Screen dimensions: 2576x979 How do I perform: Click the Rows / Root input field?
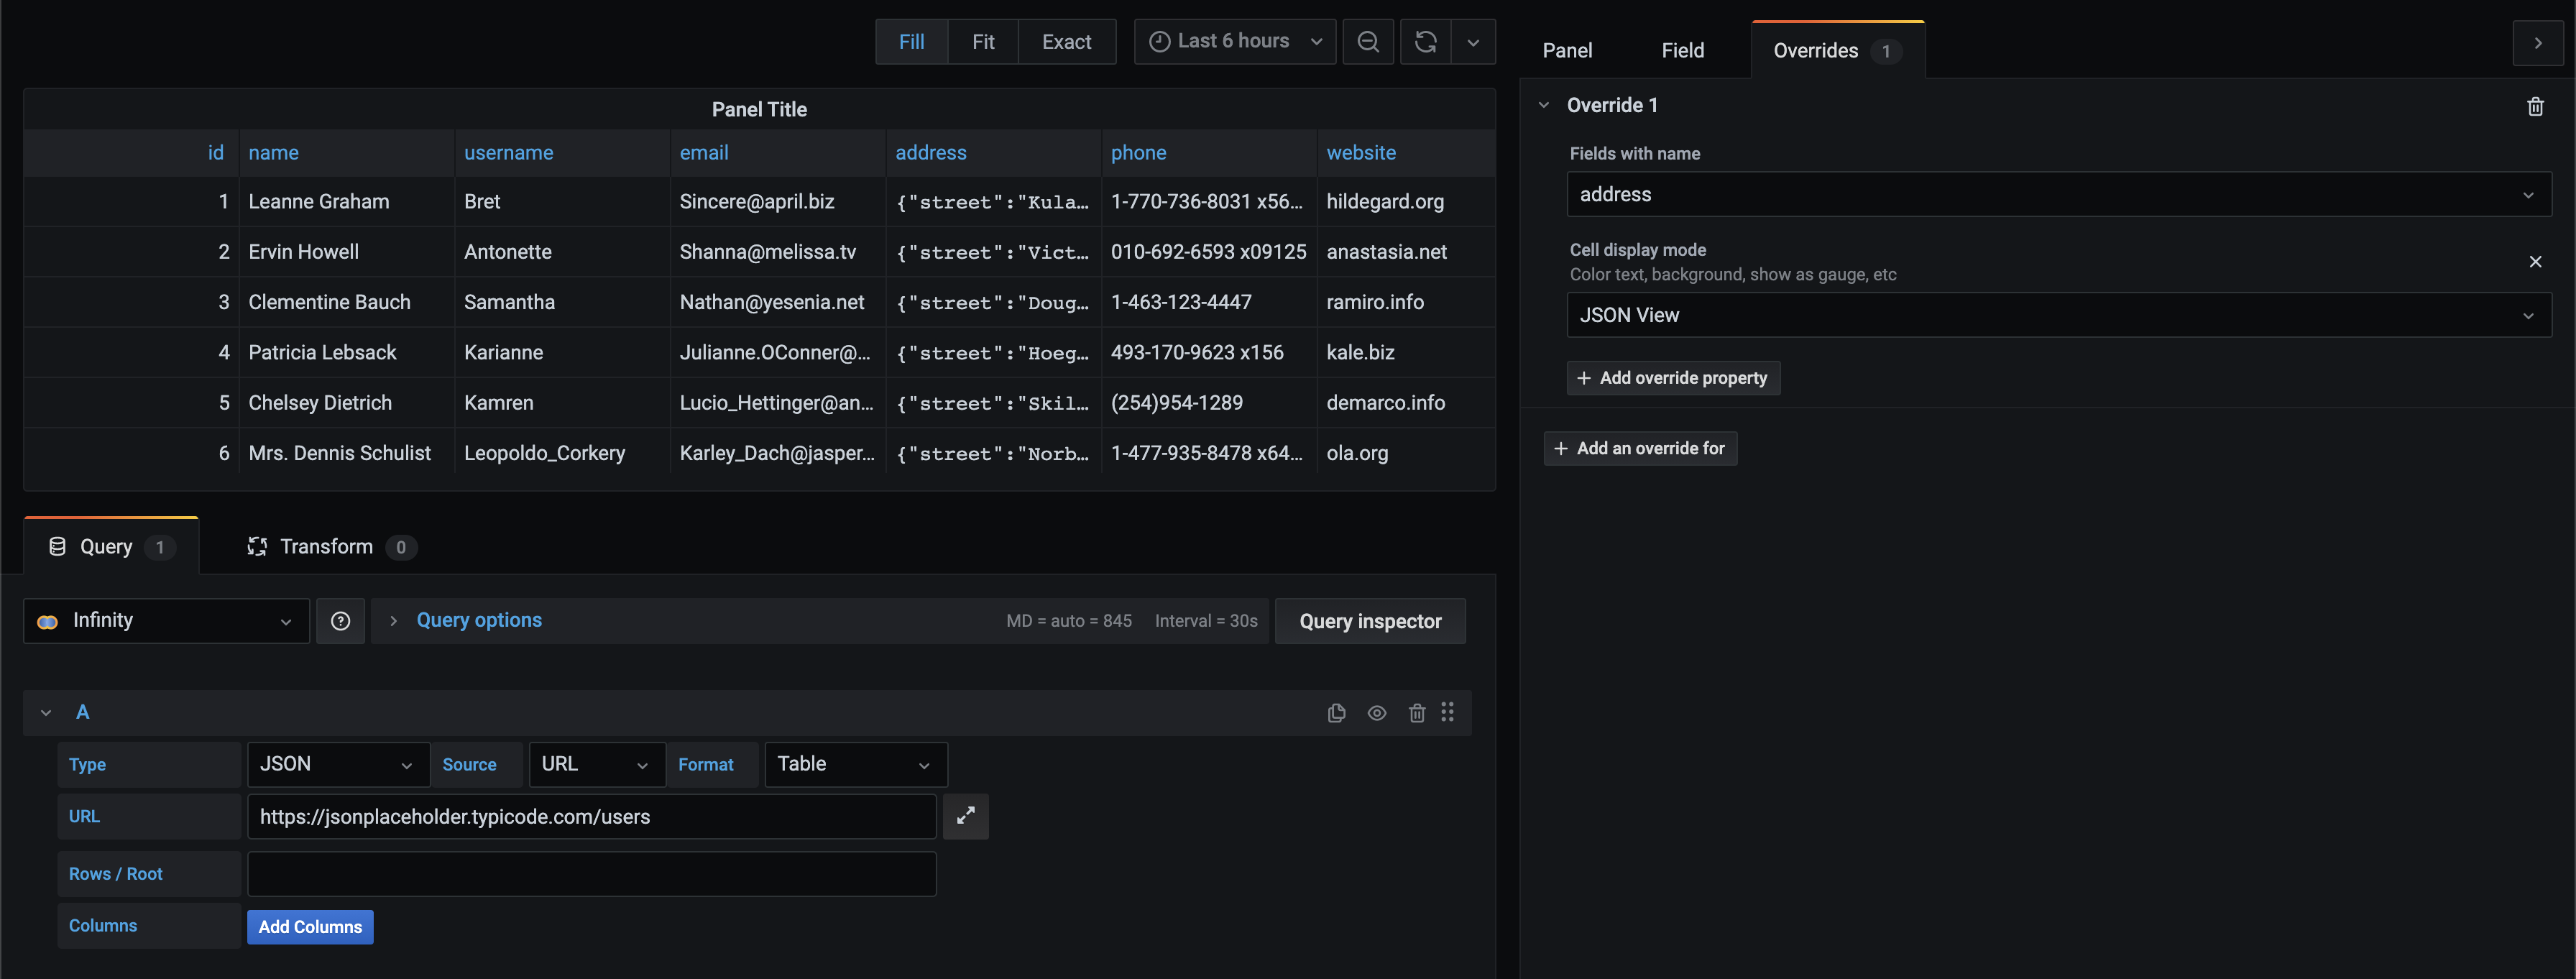591,873
